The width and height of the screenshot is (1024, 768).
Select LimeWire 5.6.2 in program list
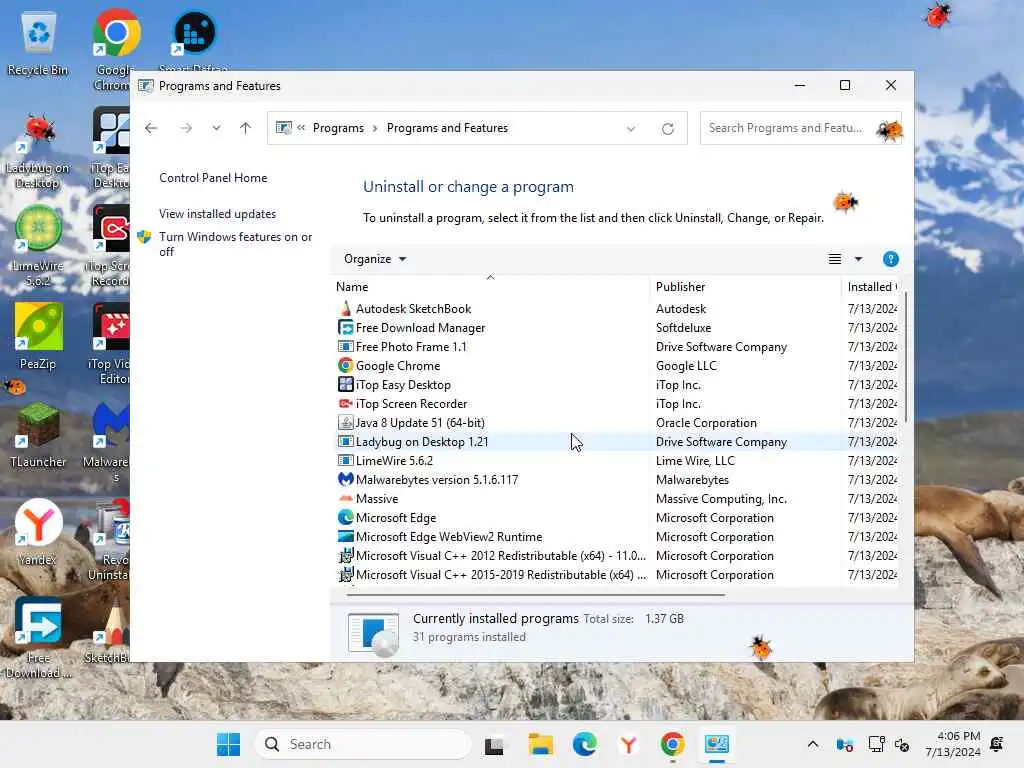point(615,461)
